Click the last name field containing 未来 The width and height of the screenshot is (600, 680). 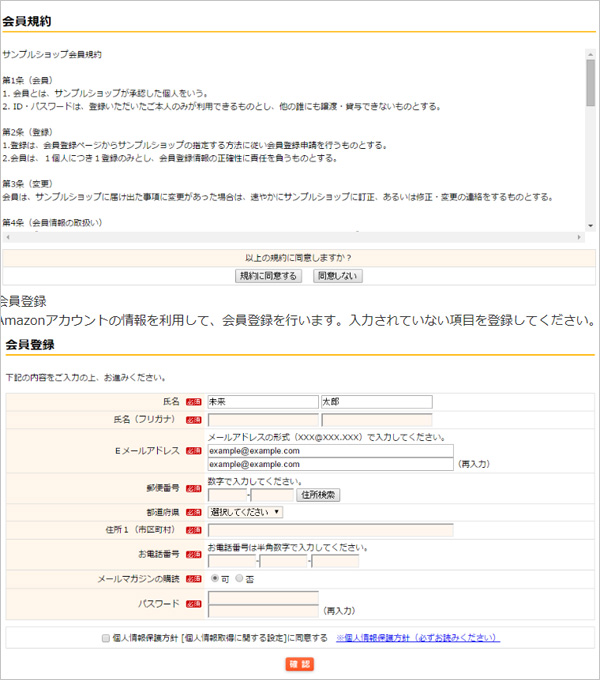(x=262, y=402)
